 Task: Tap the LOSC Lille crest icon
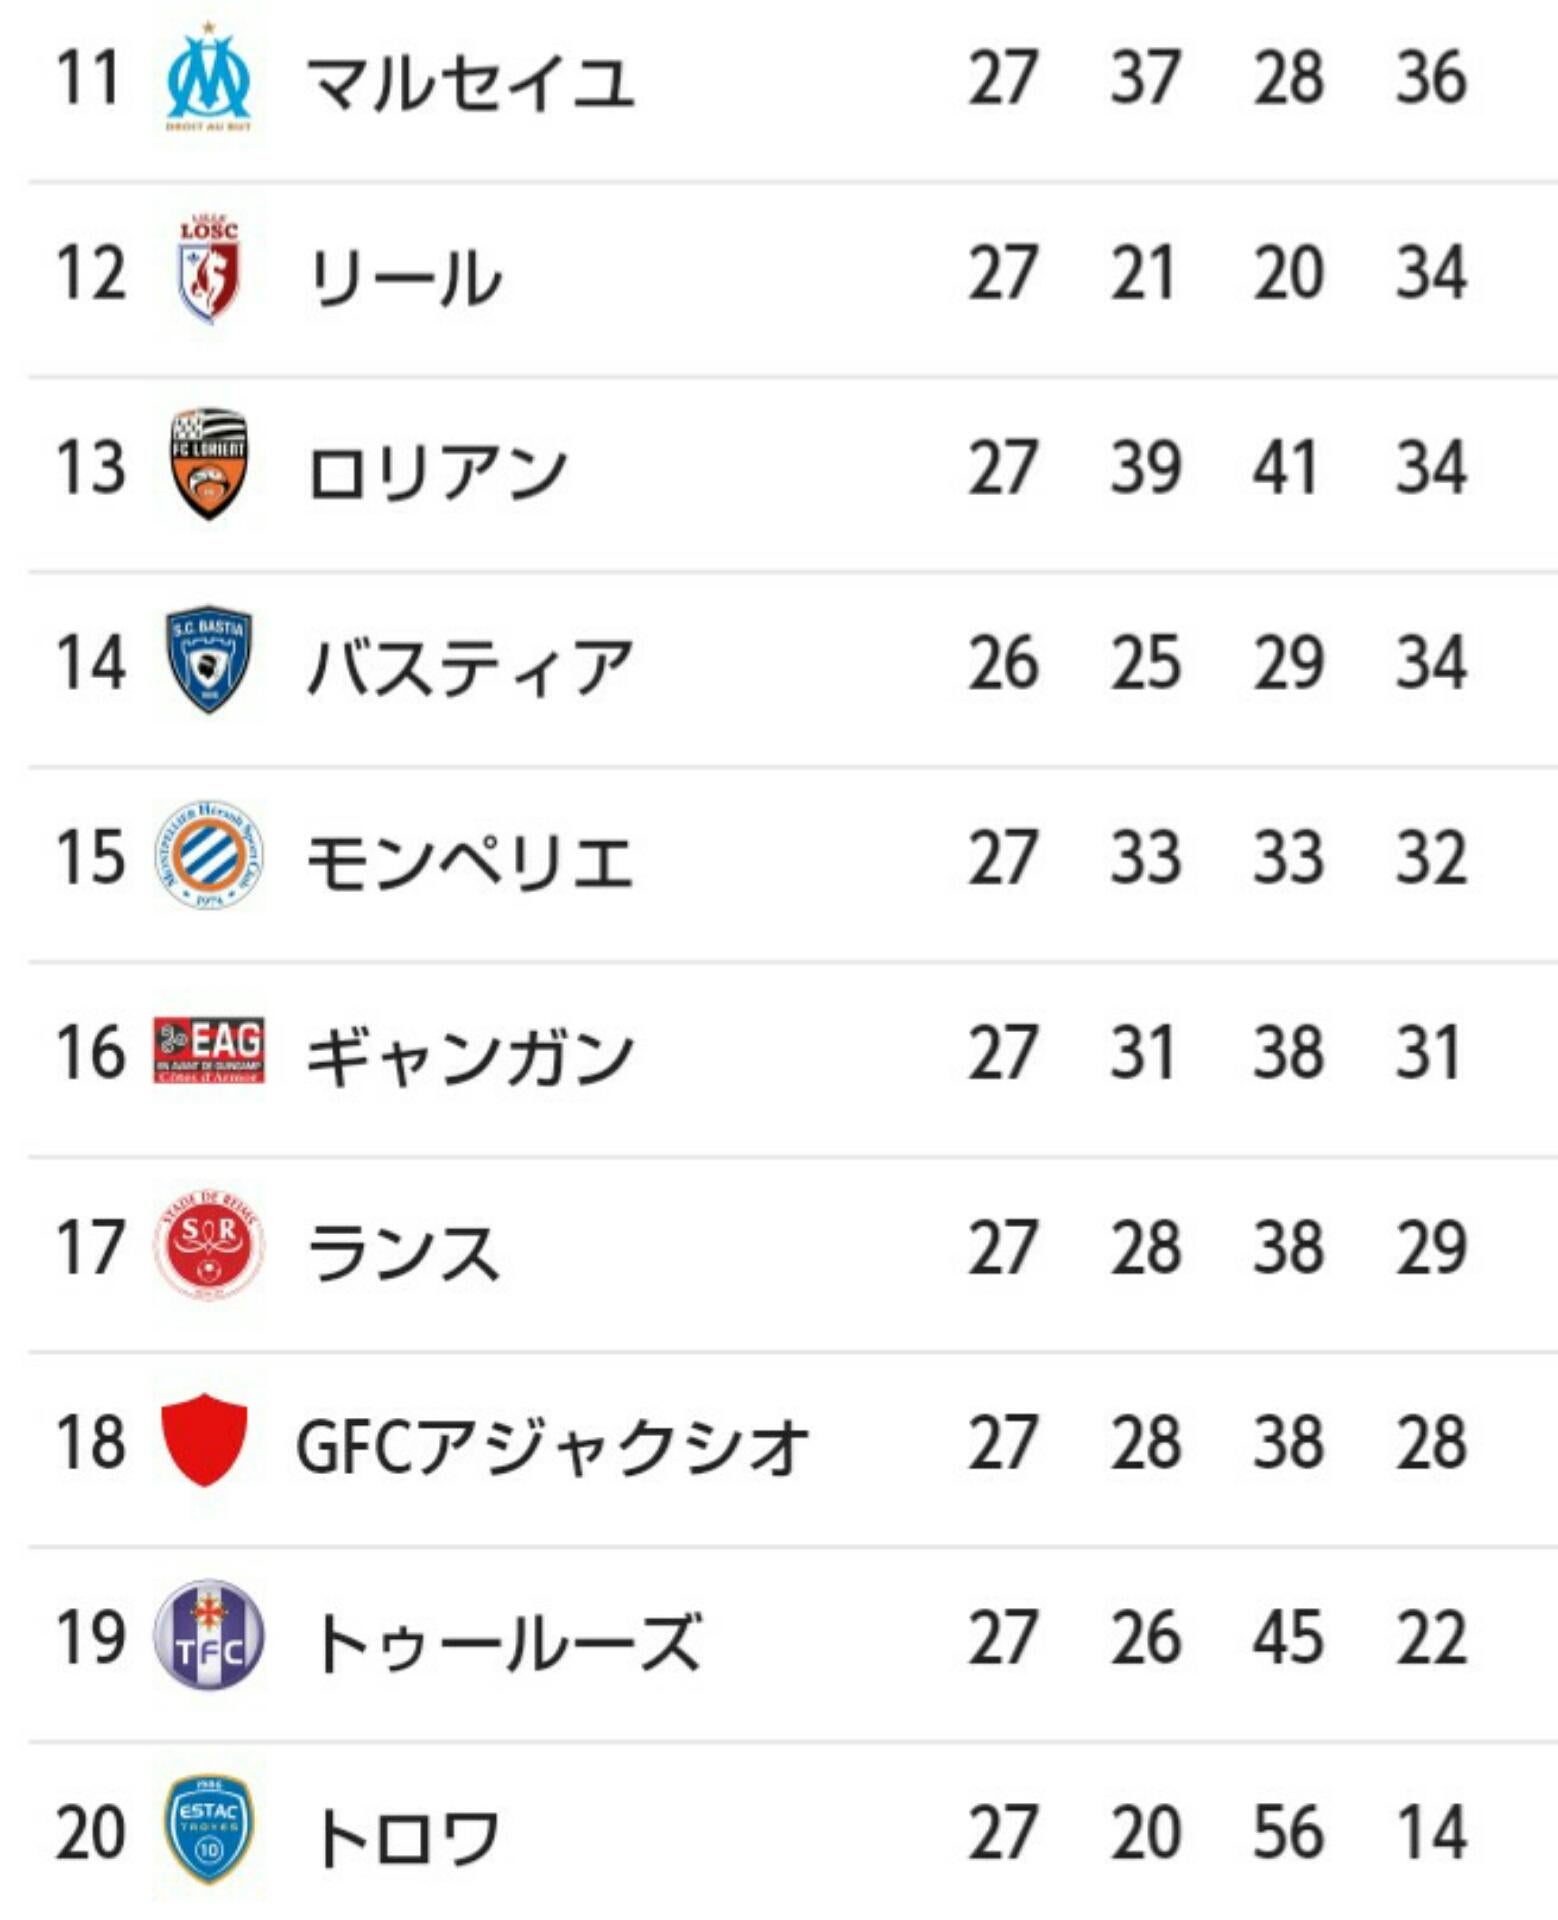(x=208, y=270)
